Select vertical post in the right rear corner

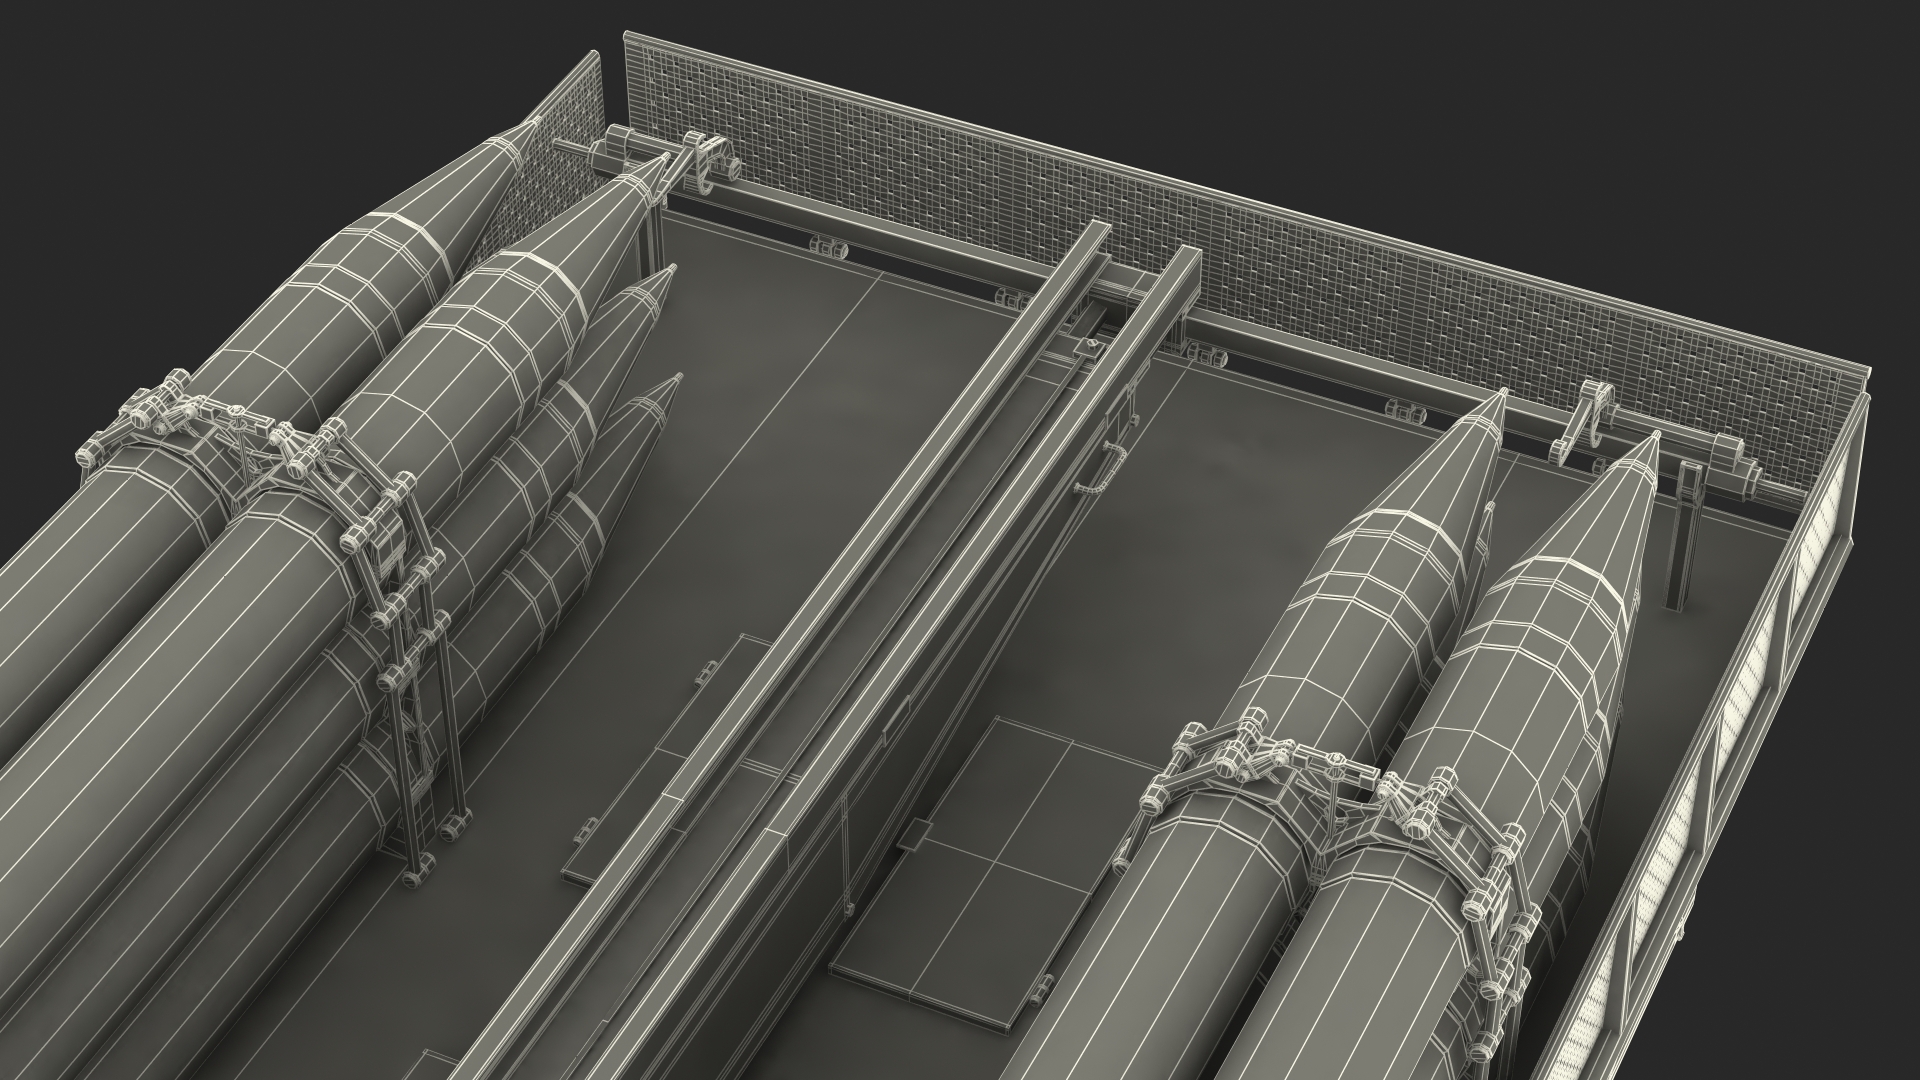coord(1686,530)
